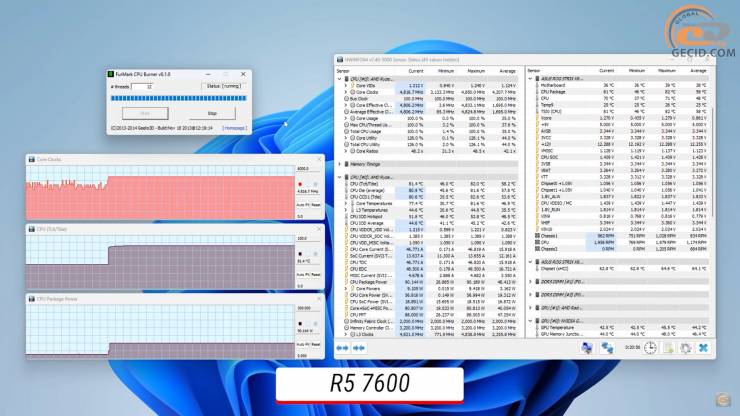Viewport: 740px width, 416px height.
Task: Click the Bus Clock sensor clock icon
Action: tap(347, 99)
